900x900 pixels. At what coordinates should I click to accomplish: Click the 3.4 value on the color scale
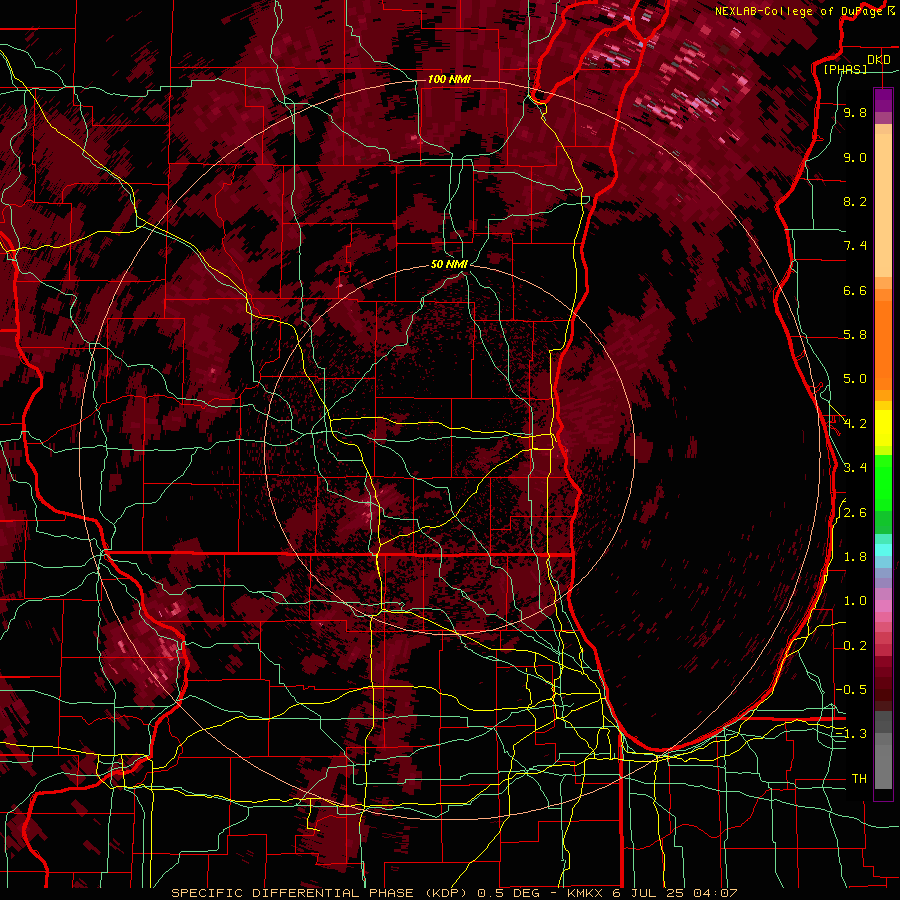click(x=855, y=468)
